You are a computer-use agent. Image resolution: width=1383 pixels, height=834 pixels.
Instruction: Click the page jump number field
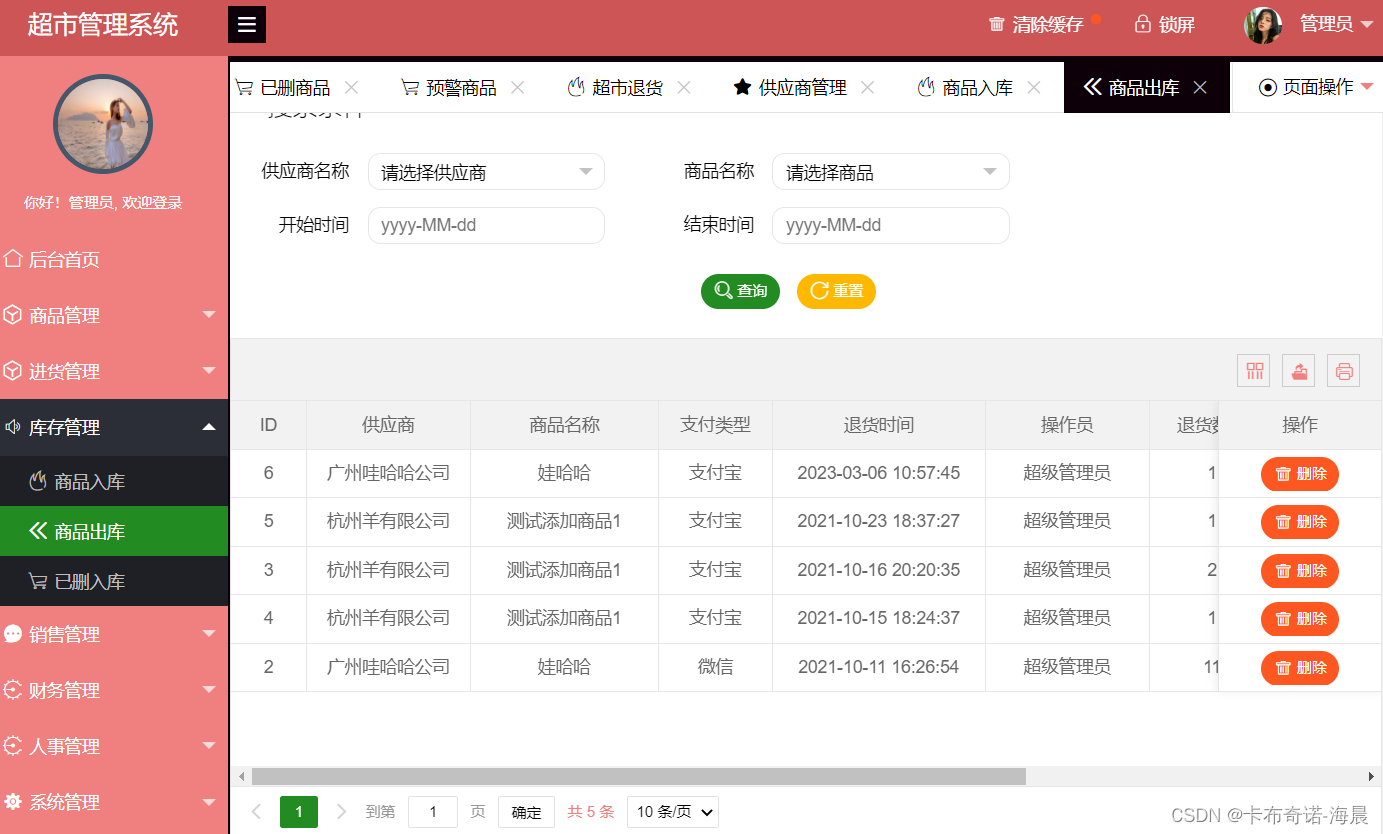tap(433, 812)
